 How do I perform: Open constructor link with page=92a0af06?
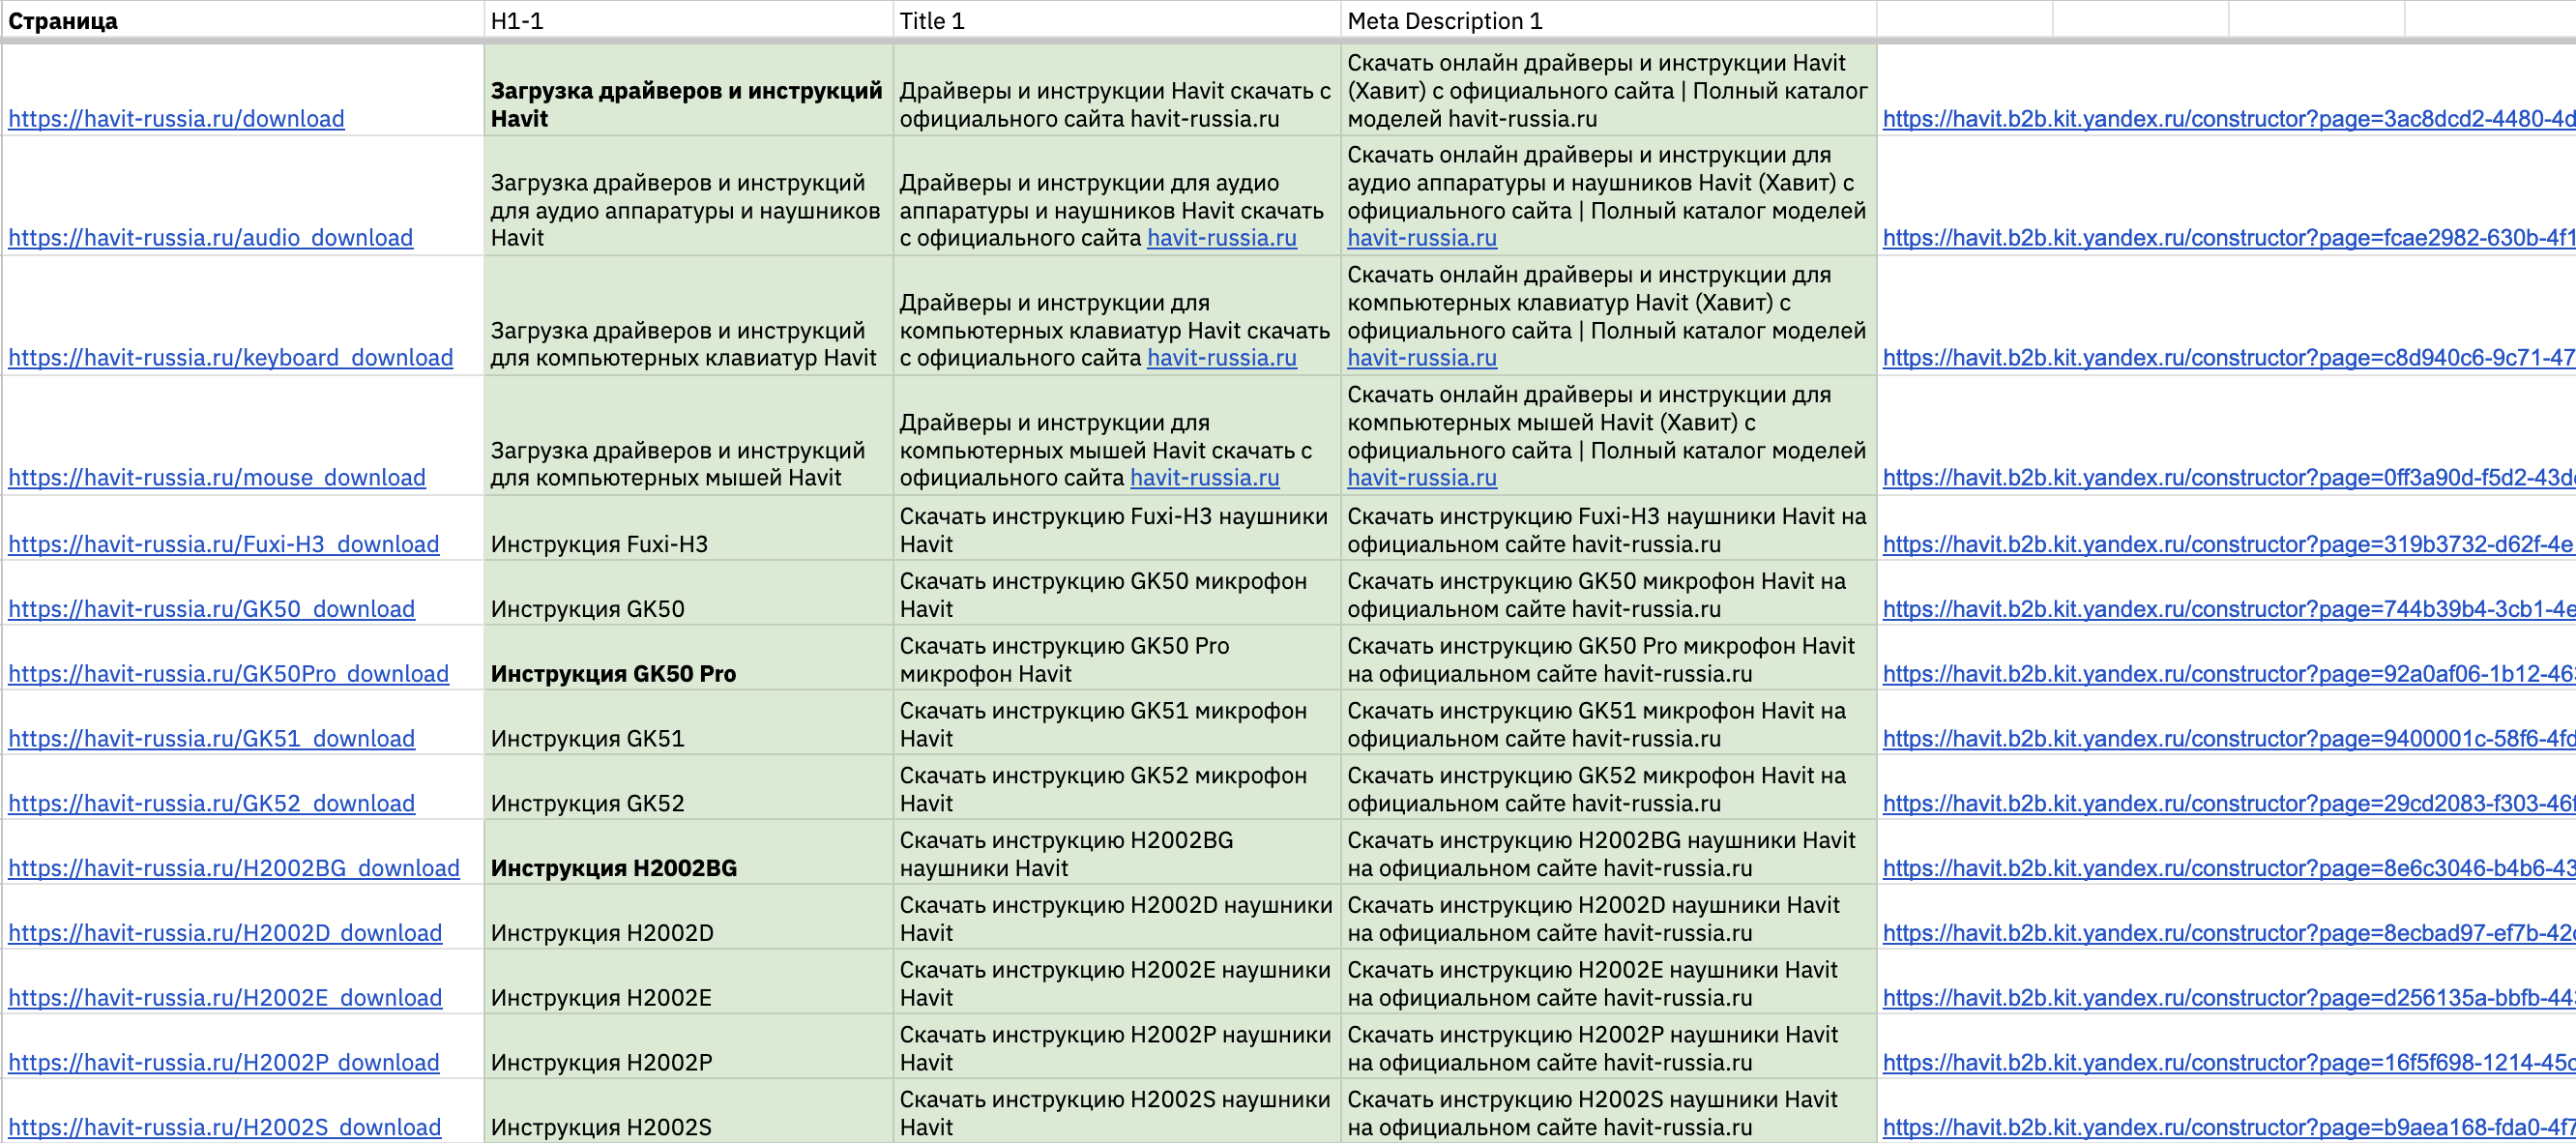[x=2229, y=674]
